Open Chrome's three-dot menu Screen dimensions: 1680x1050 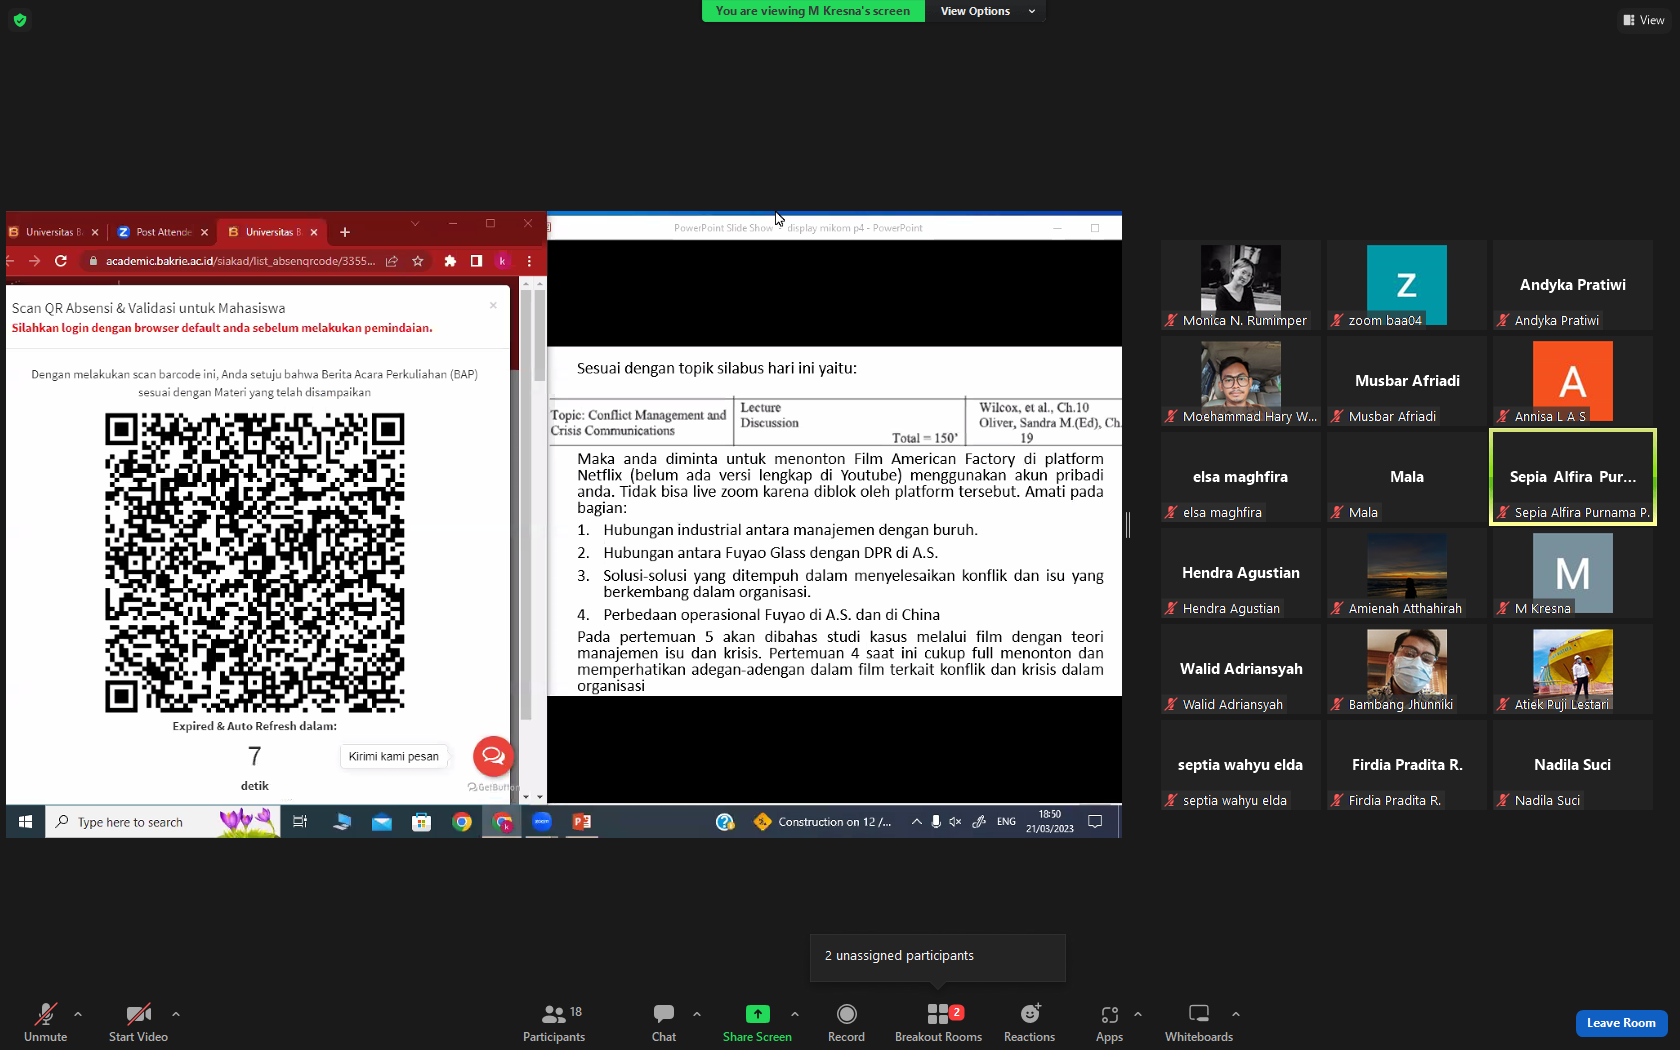click(529, 261)
